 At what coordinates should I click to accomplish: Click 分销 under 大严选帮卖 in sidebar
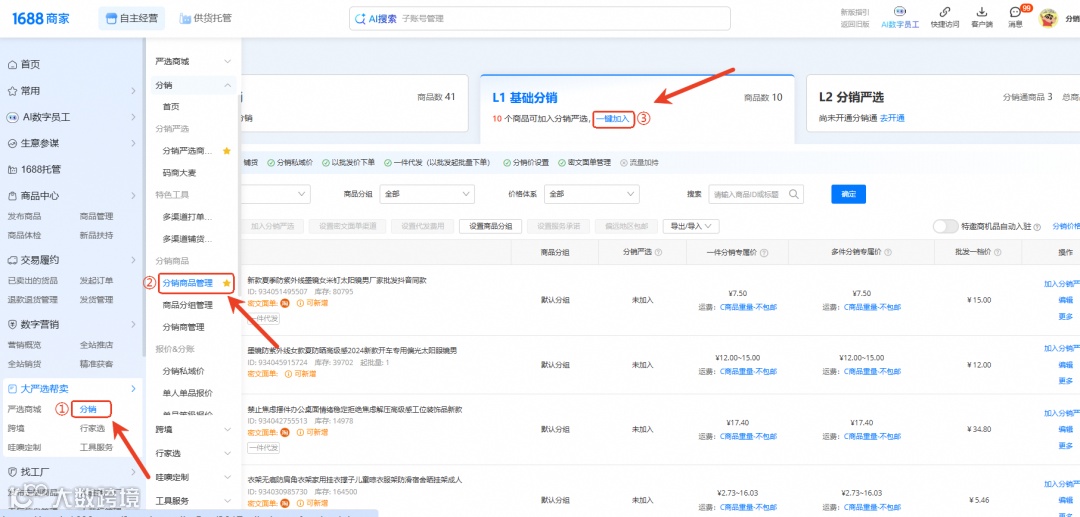point(88,410)
